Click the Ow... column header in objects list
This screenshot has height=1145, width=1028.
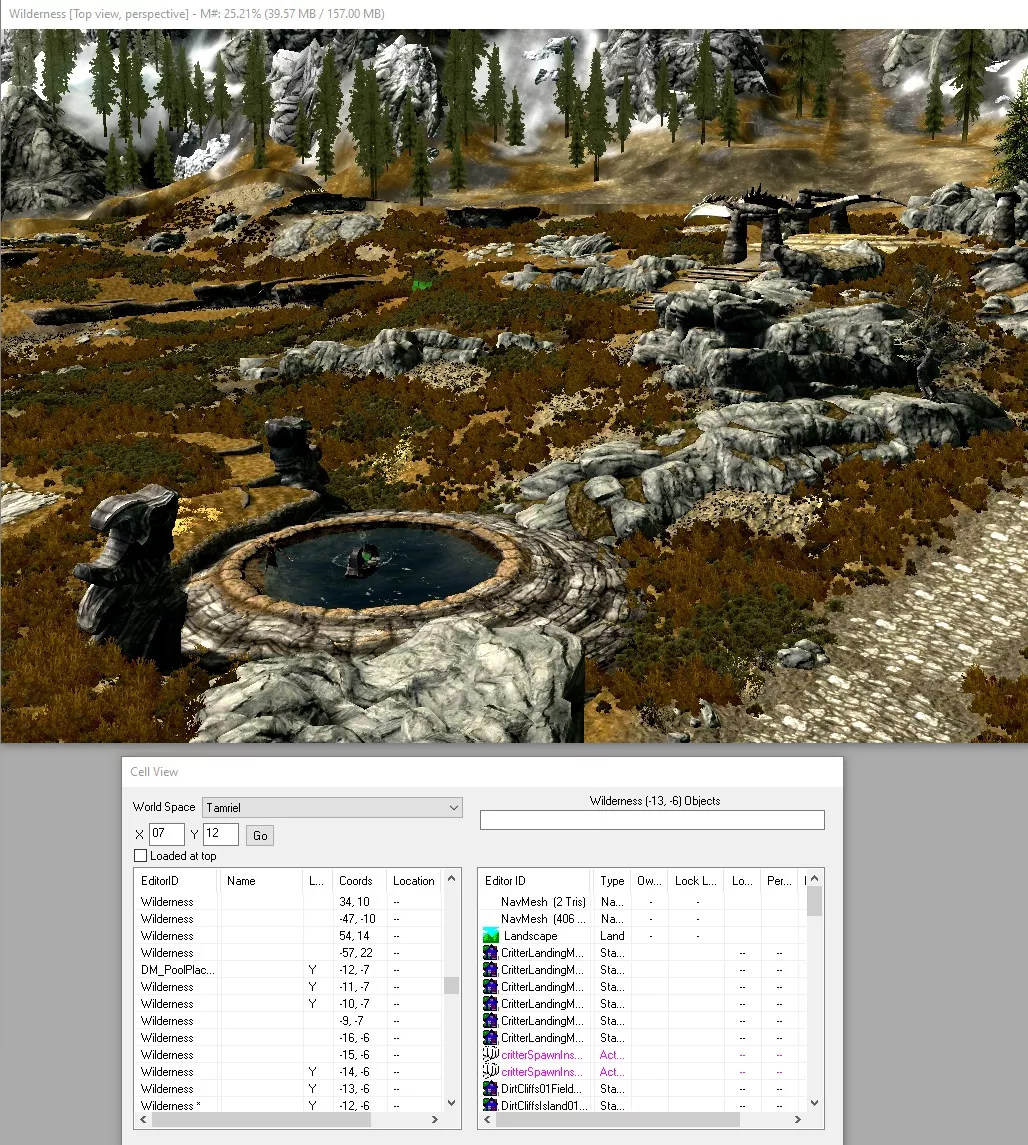(x=649, y=881)
